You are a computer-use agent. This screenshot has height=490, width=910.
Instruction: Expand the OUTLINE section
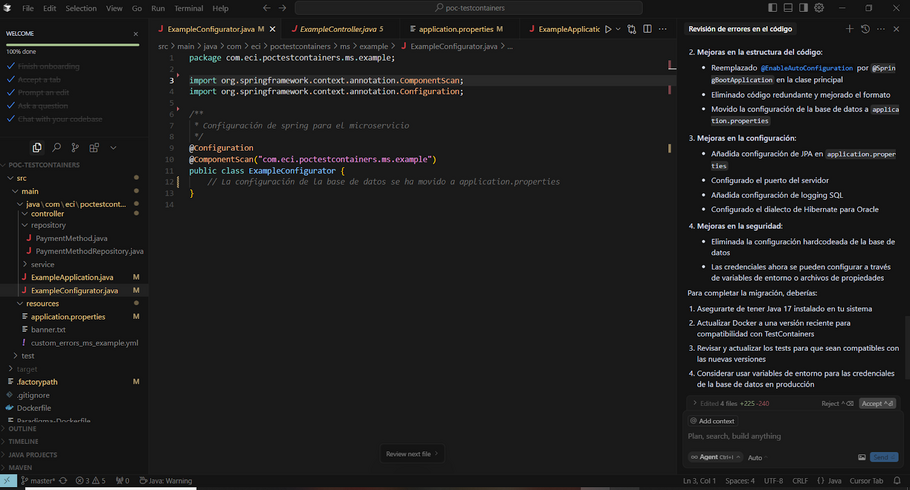[x=22, y=428]
